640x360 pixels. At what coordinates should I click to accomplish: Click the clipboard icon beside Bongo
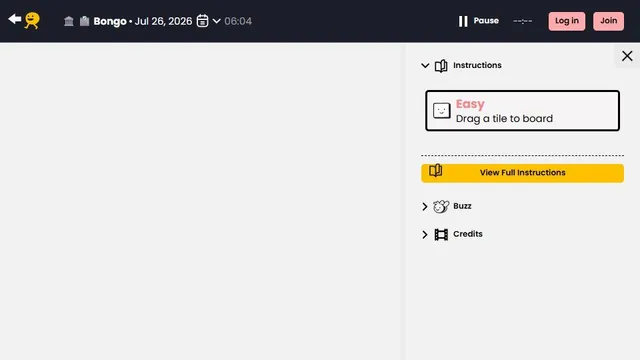(x=84, y=21)
